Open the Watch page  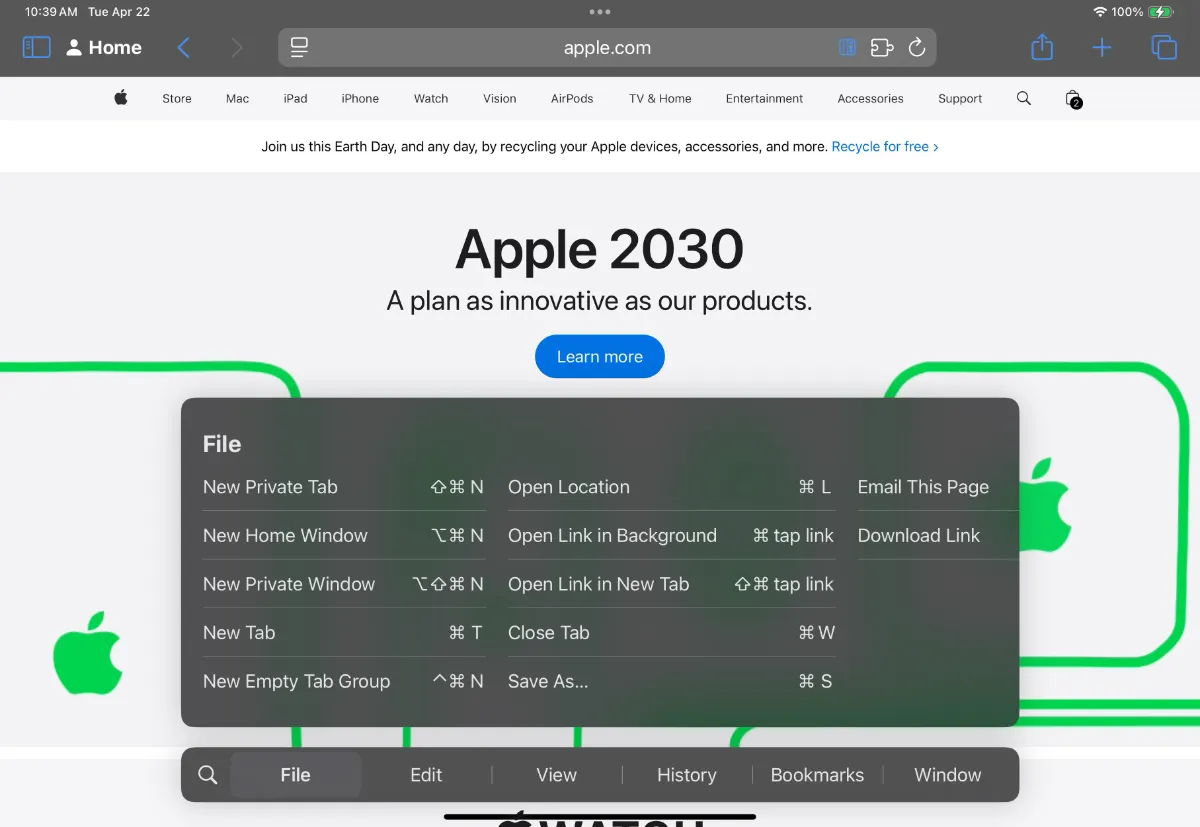coord(431,98)
